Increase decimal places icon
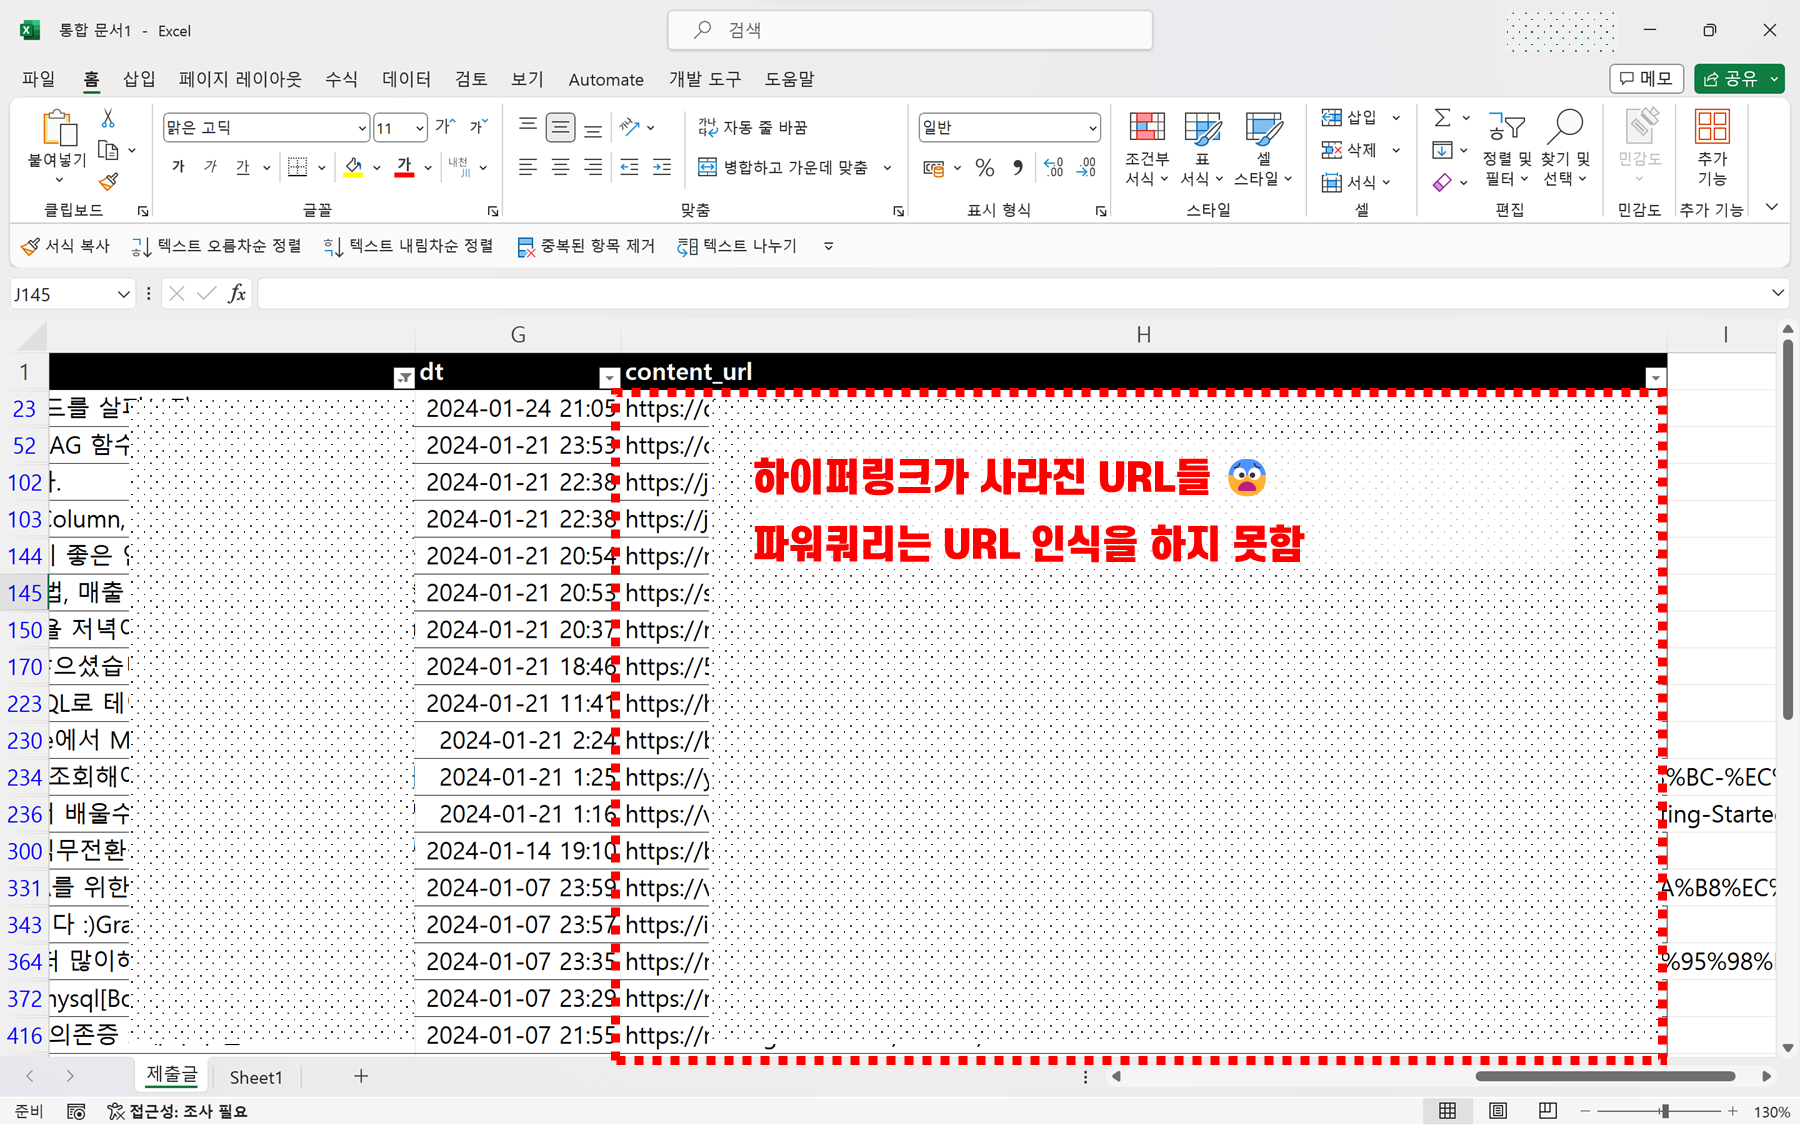This screenshot has width=1800, height=1125. [1053, 168]
